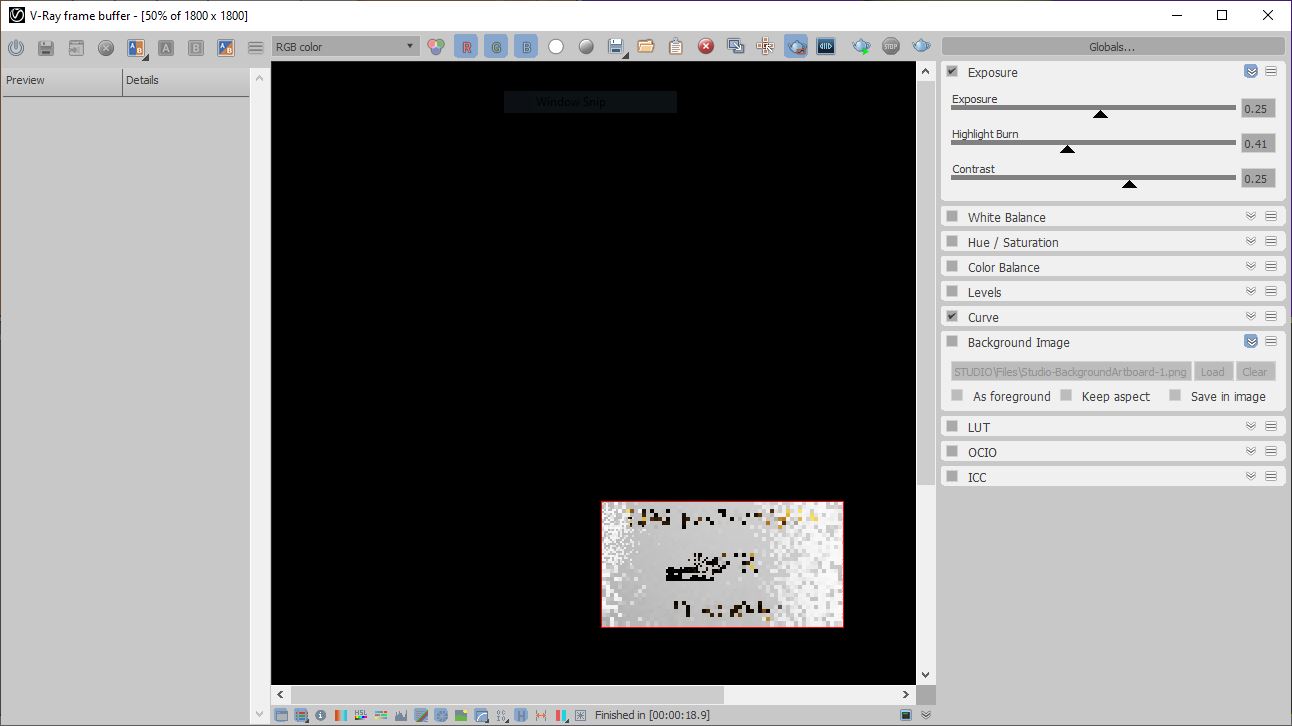Duplicate to host frame buffer icon
Image resolution: width=1292 pixels, height=726 pixels.
[x=736, y=46]
